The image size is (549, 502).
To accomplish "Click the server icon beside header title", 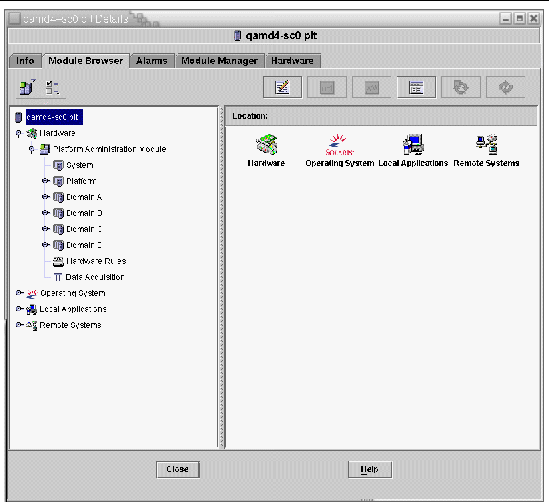I will 237,36.
